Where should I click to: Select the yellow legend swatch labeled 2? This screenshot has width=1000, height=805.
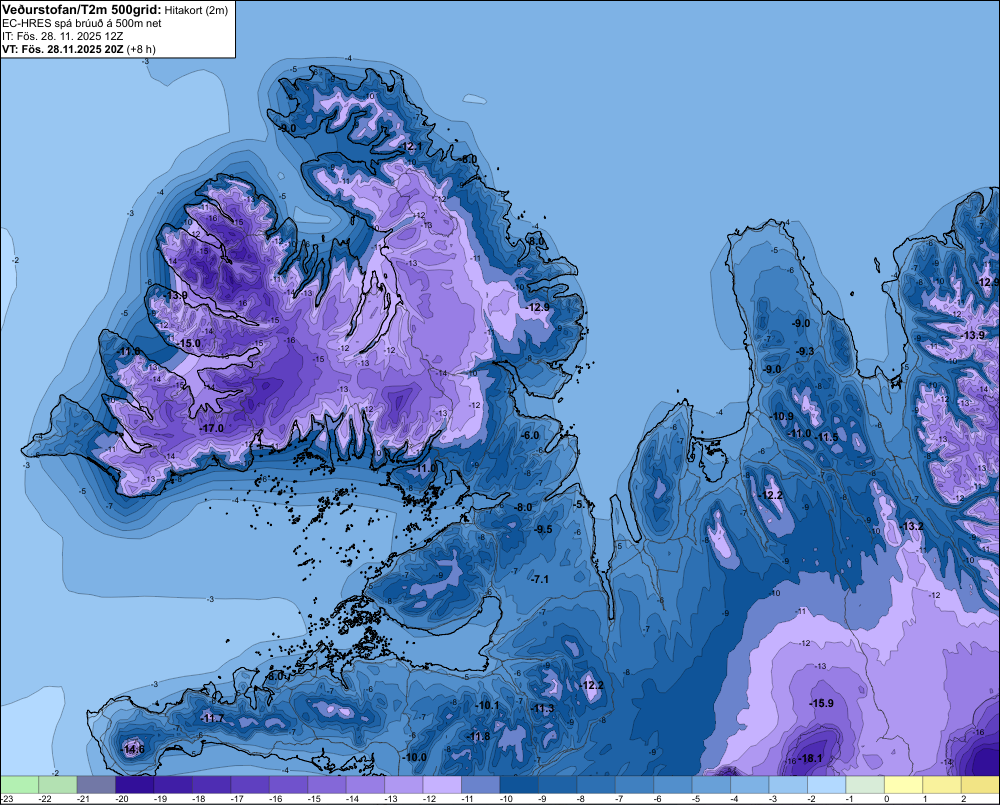point(981,784)
